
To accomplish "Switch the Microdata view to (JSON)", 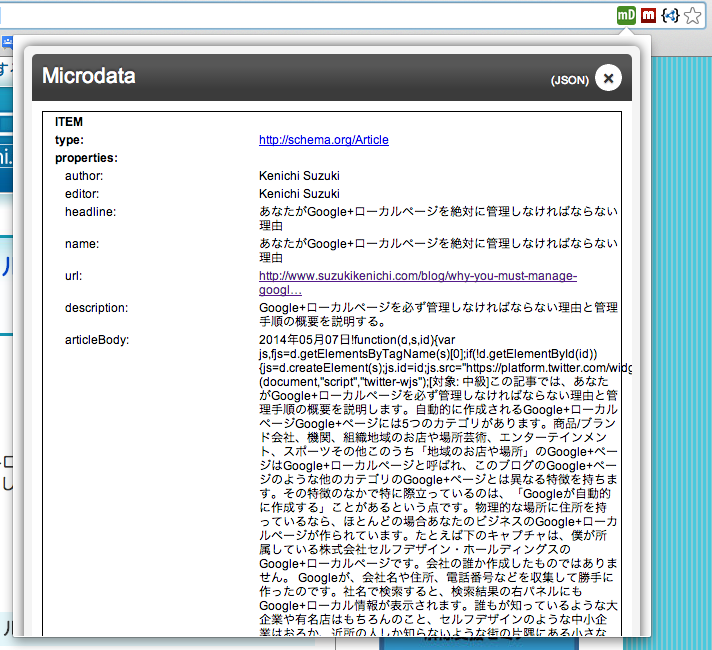I will coord(569,80).
